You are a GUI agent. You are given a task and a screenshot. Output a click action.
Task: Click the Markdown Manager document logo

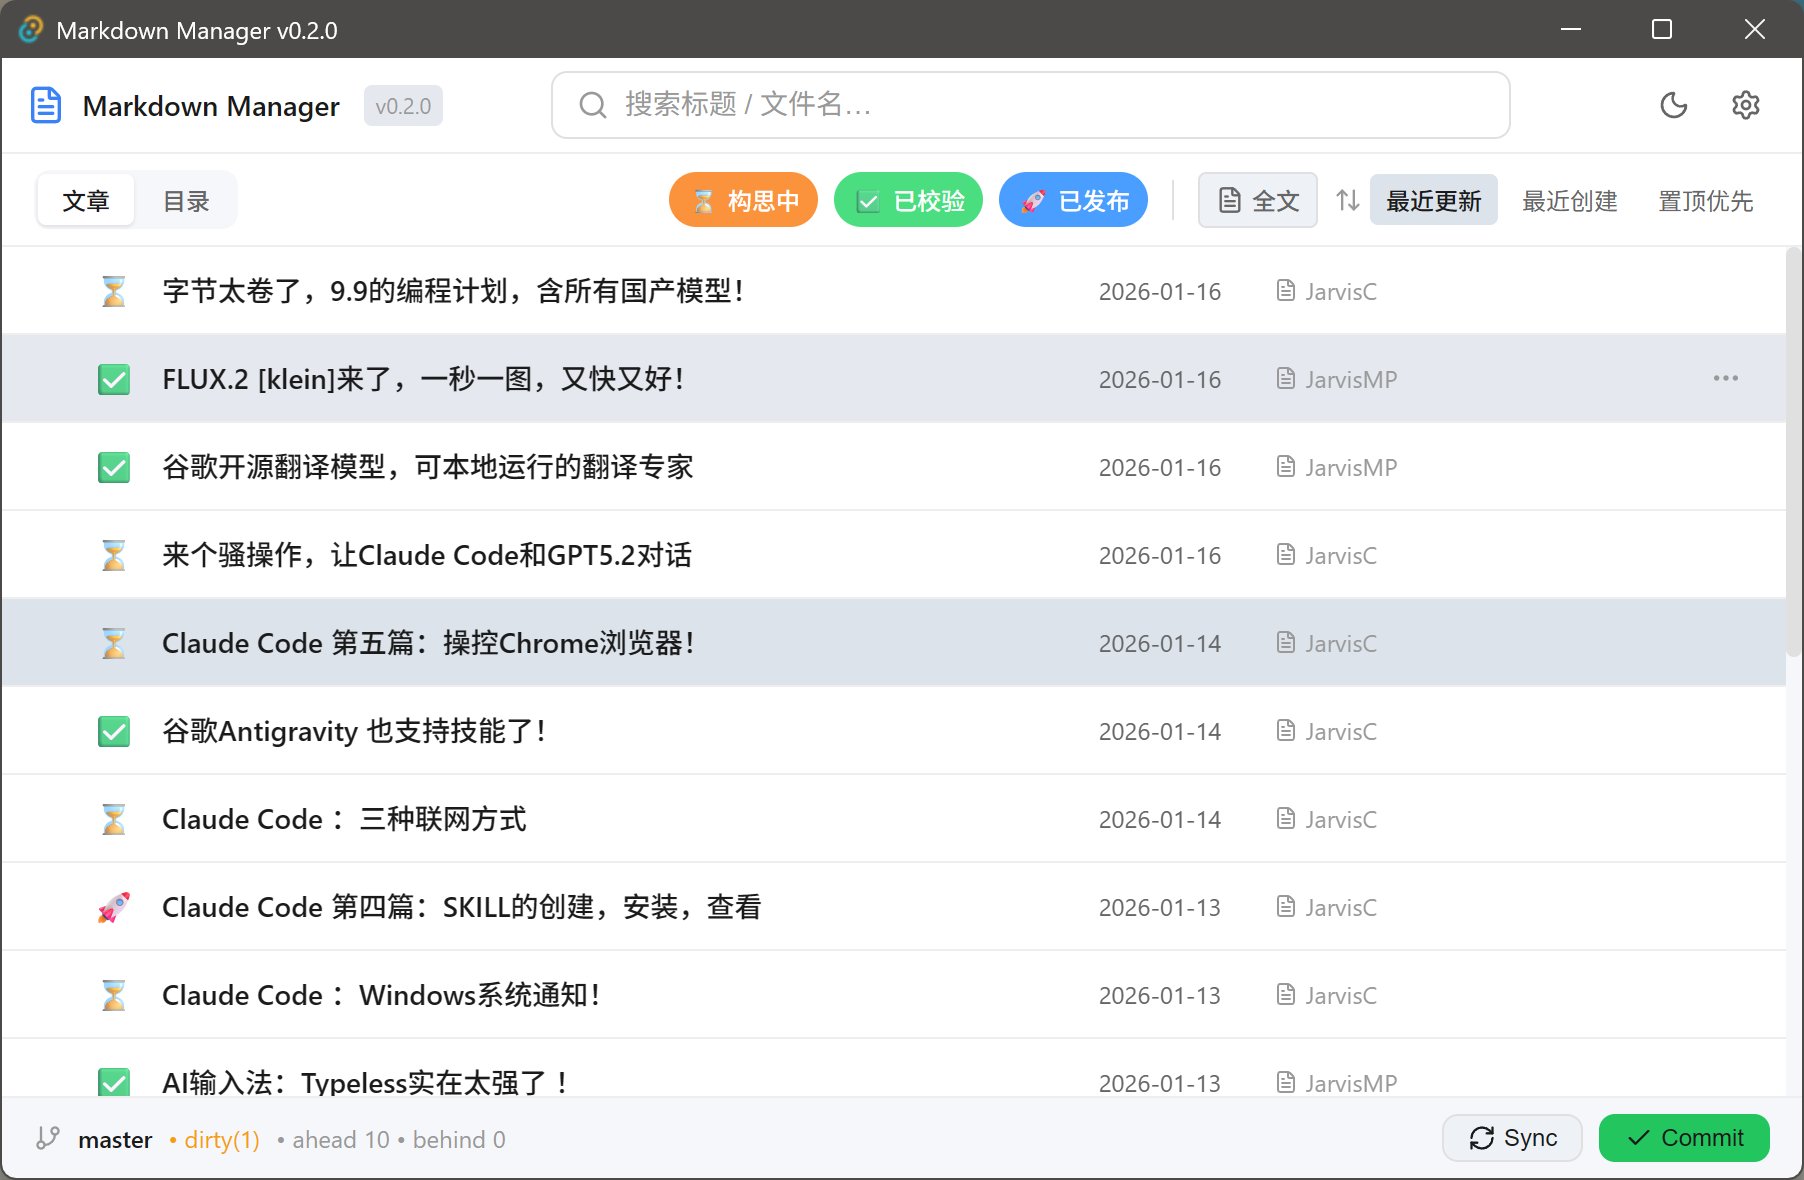click(46, 105)
